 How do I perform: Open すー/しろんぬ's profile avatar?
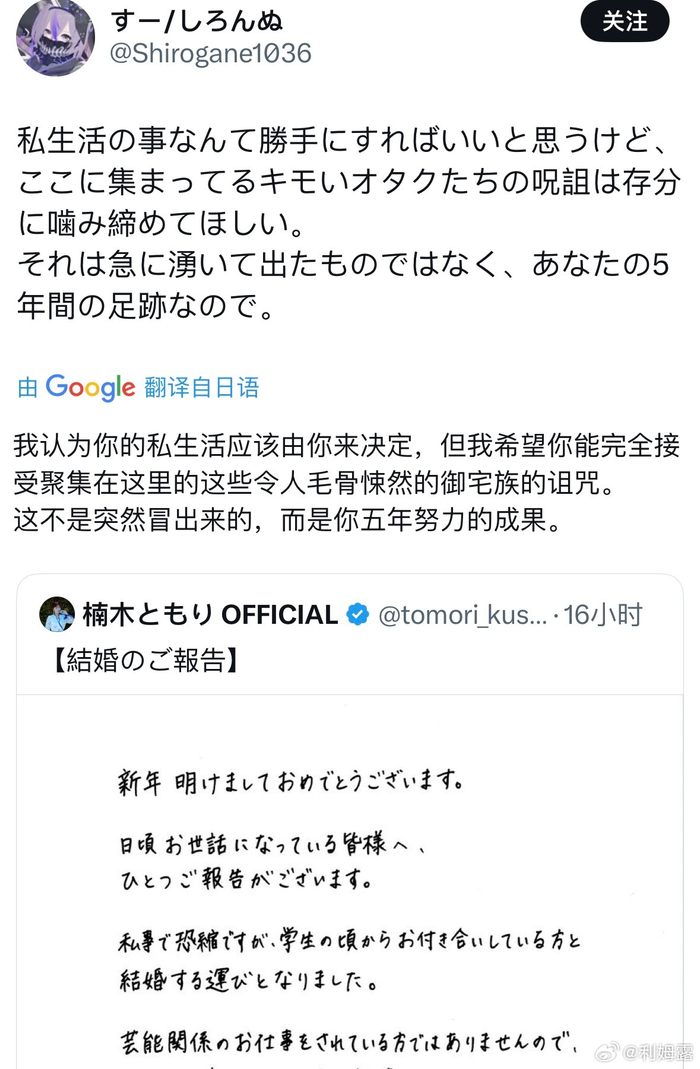click(55, 39)
